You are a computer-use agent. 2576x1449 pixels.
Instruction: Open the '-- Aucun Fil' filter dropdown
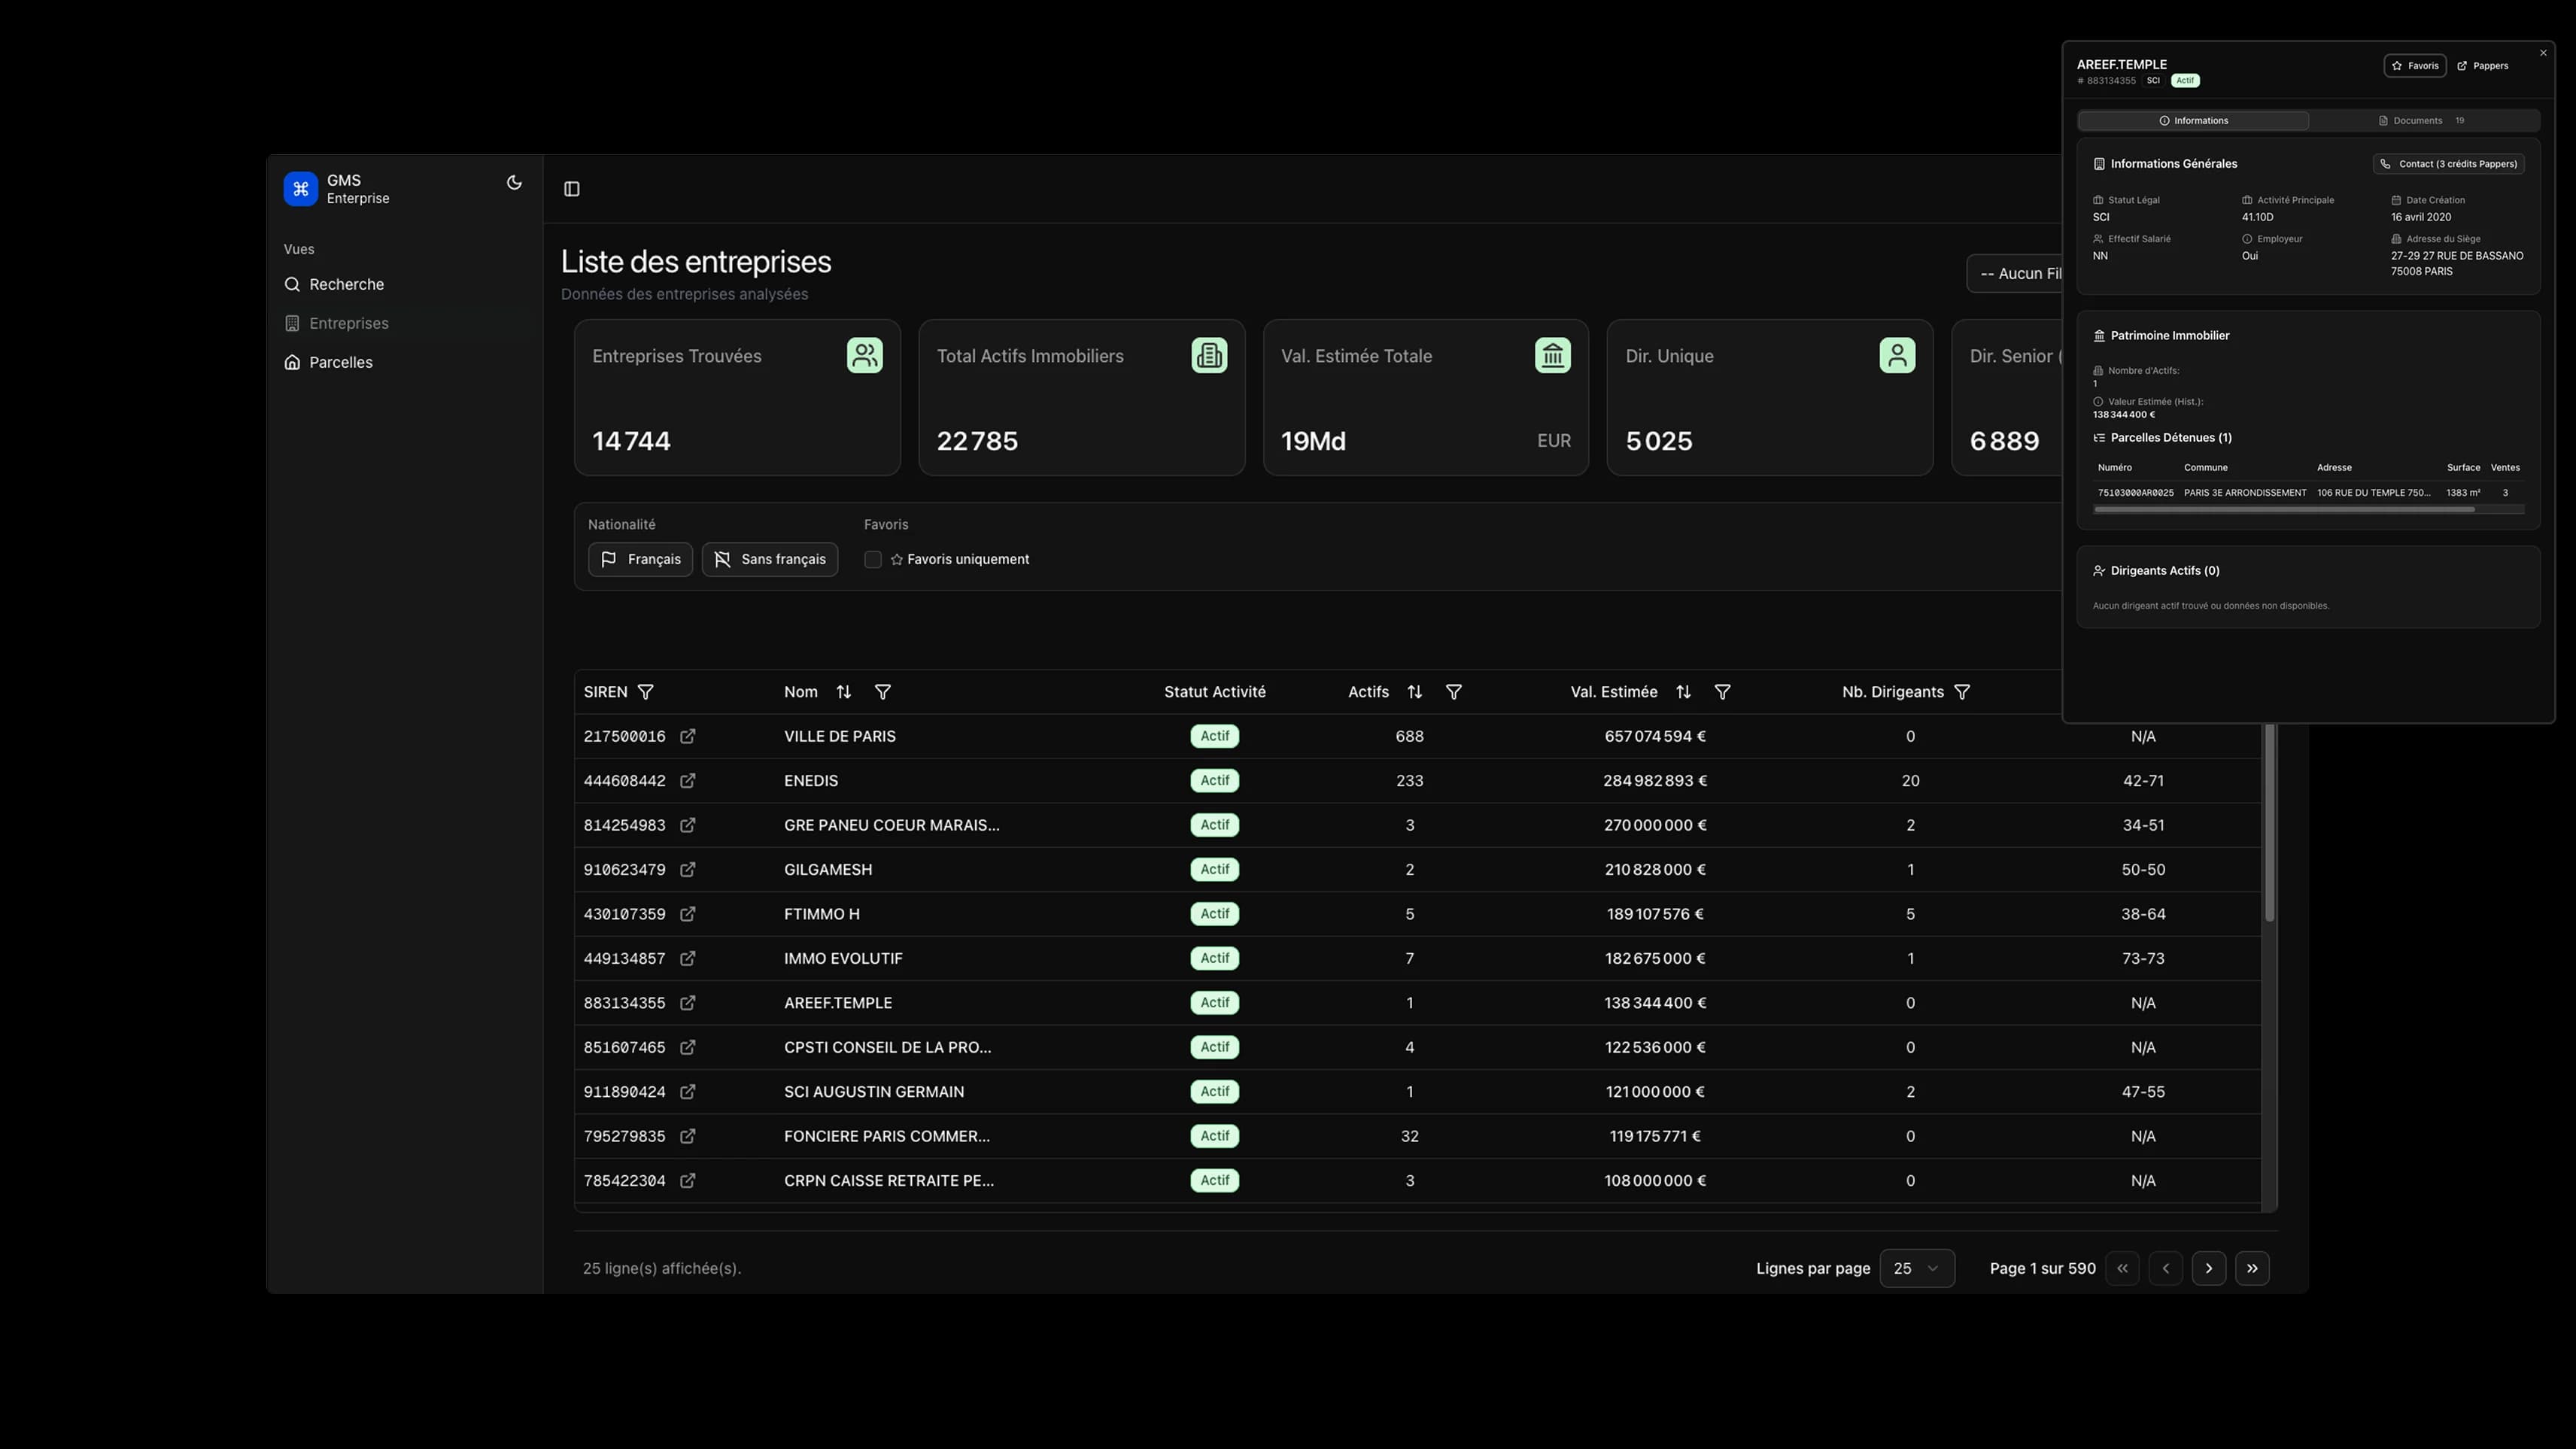point(2021,273)
